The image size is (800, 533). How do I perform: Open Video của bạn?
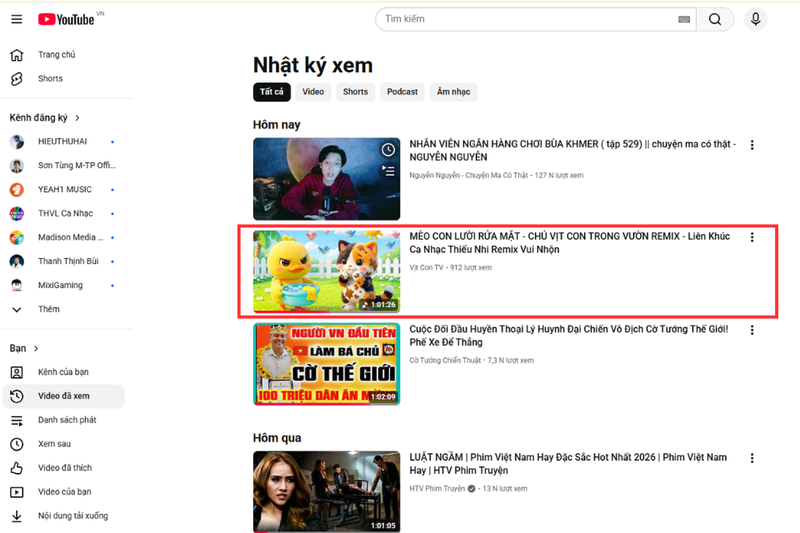point(64,492)
